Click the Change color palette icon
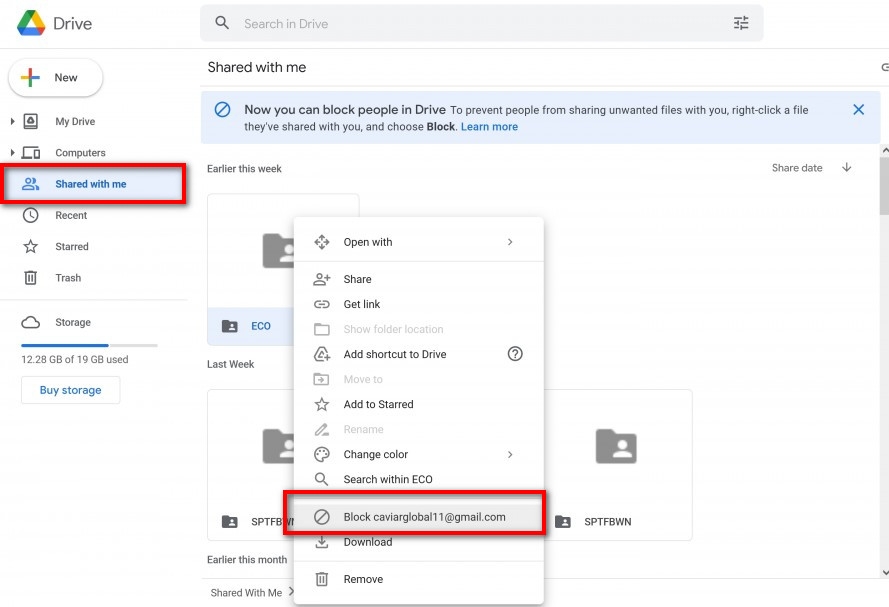Viewport: 889px width, 607px height. point(321,455)
